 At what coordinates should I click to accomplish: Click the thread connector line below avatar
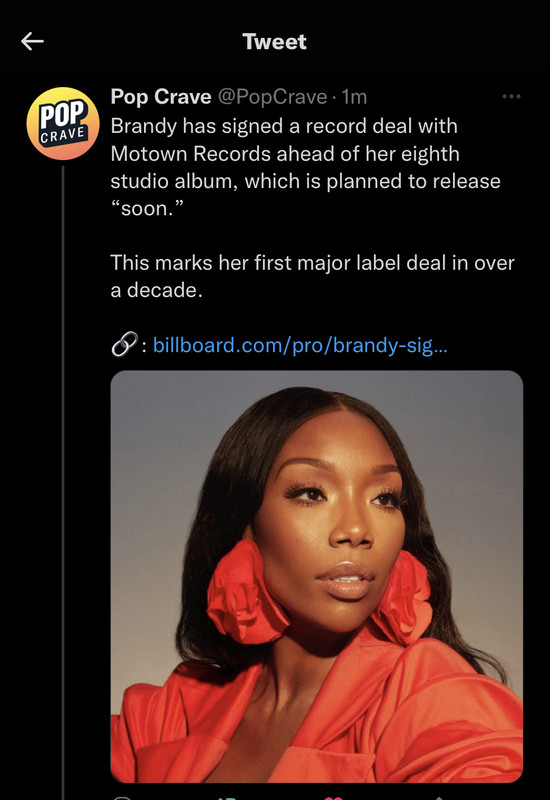(63, 482)
